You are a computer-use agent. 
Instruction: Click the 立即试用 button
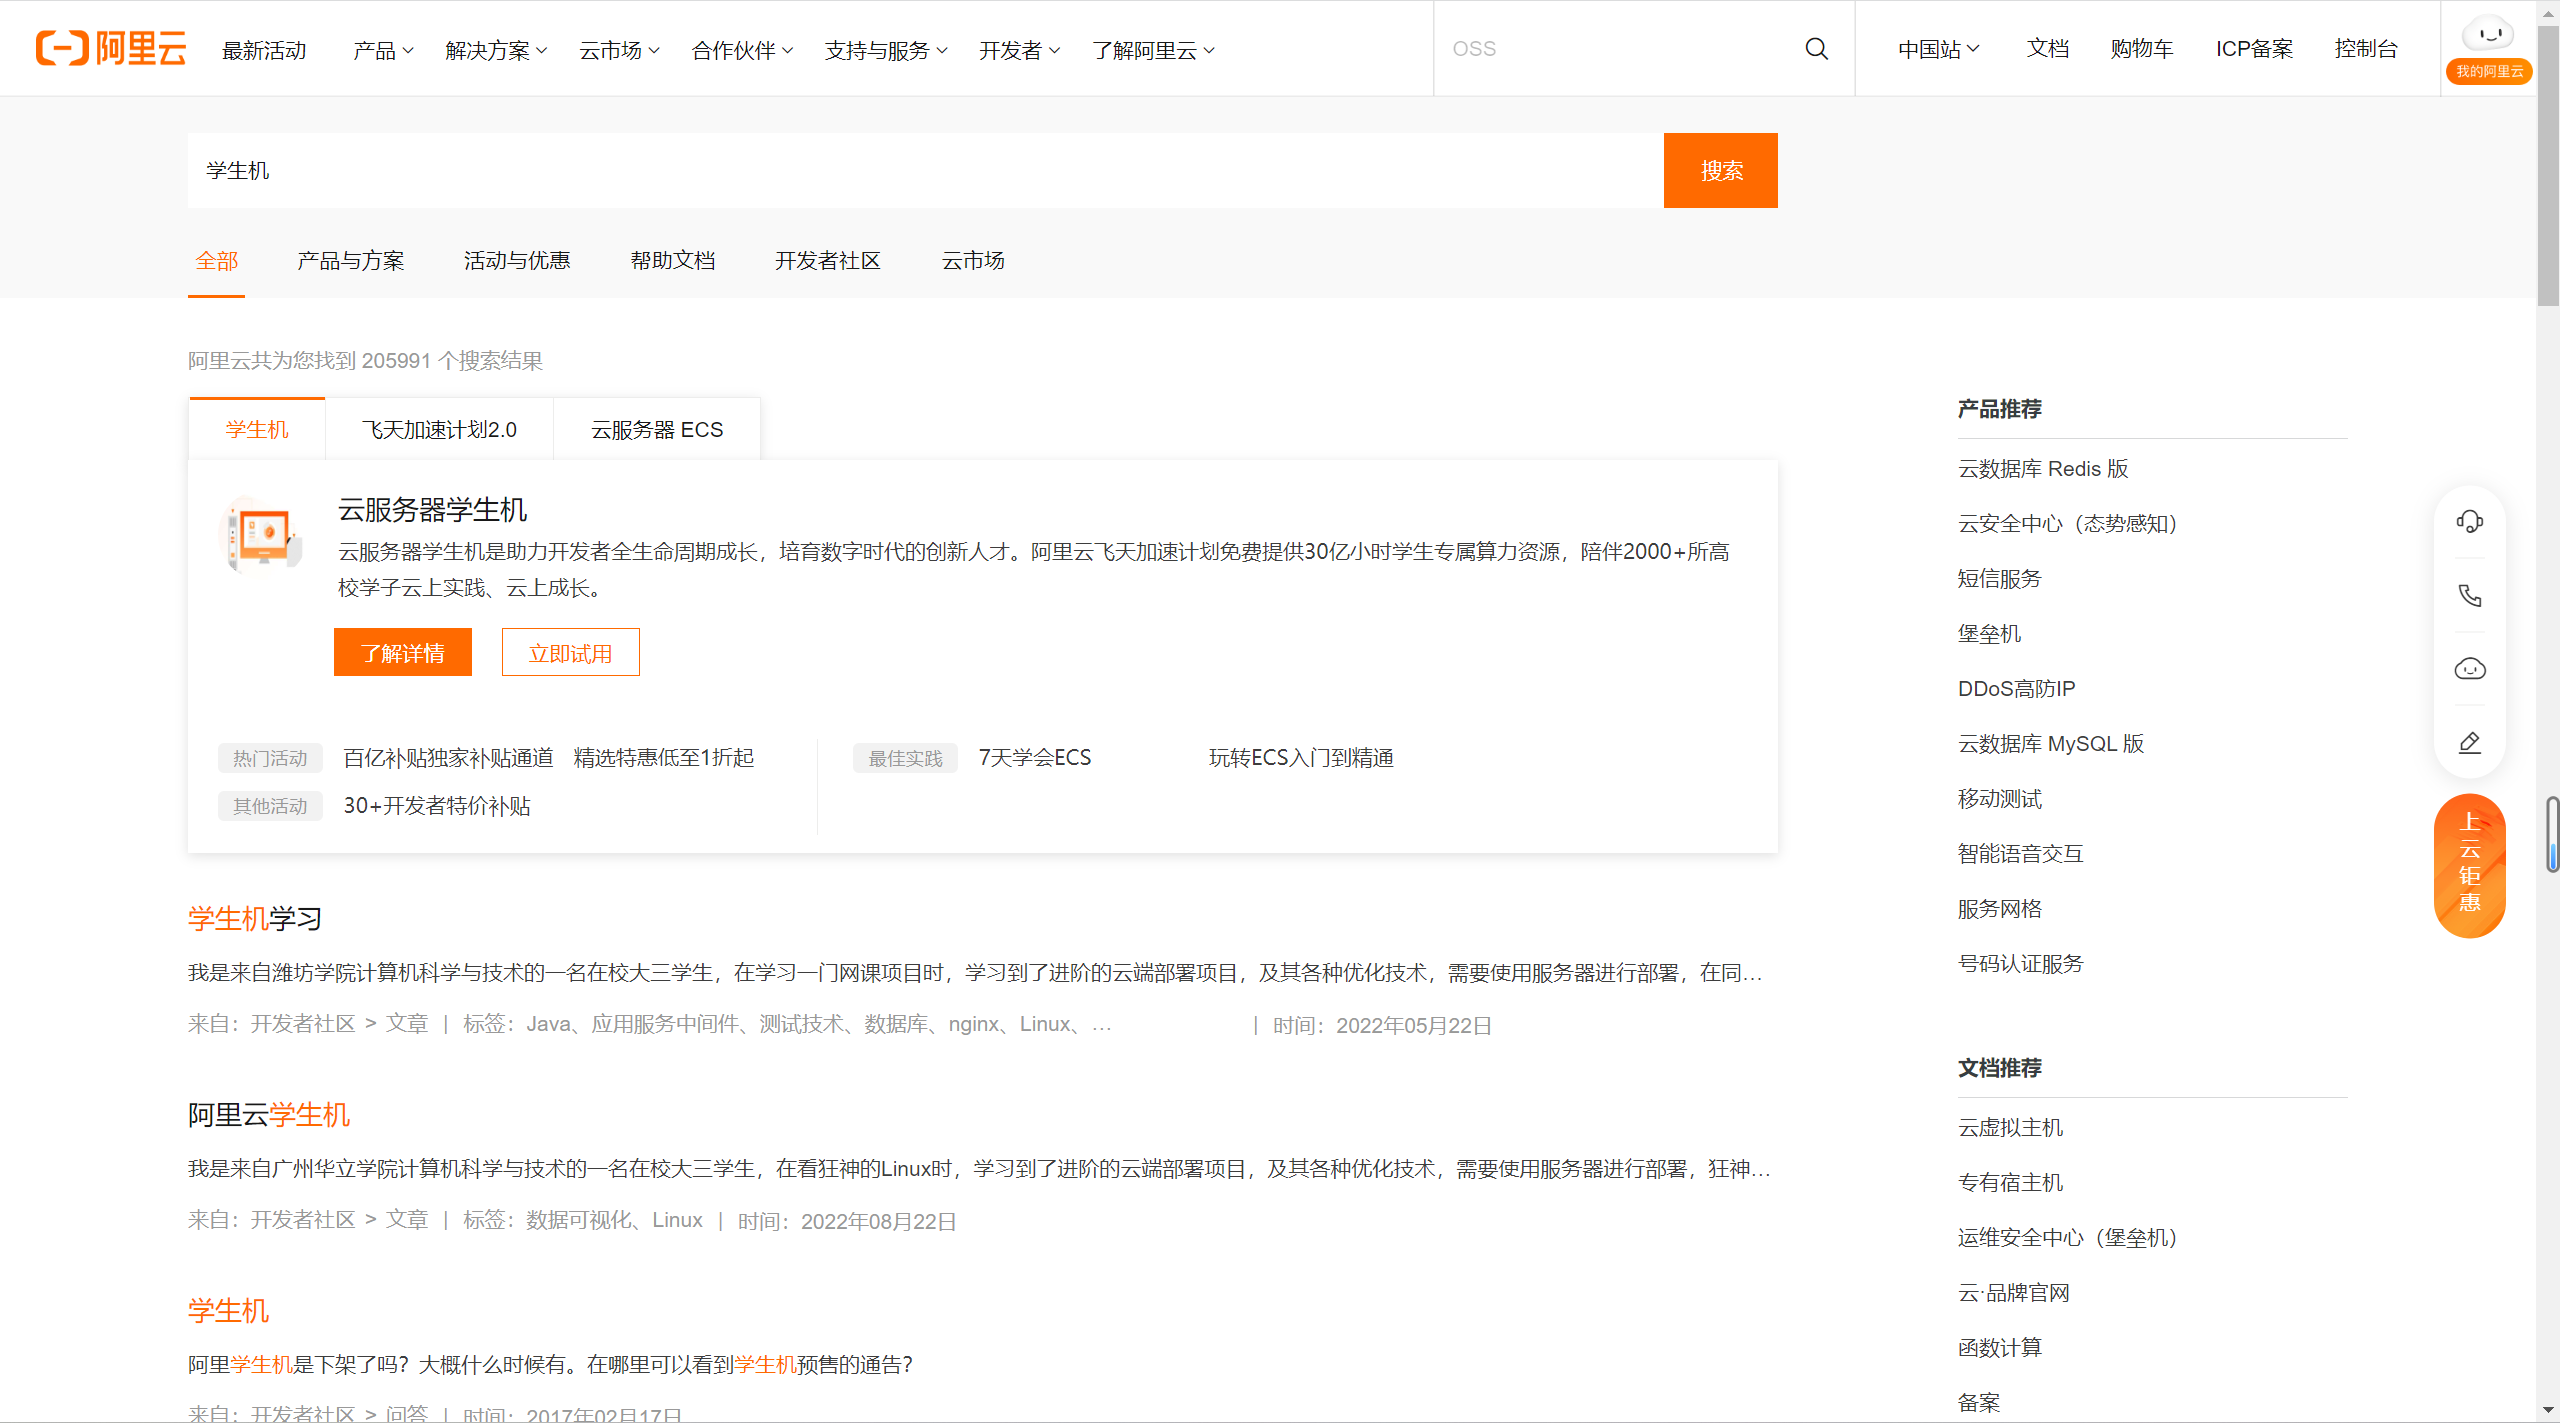[x=570, y=653]
